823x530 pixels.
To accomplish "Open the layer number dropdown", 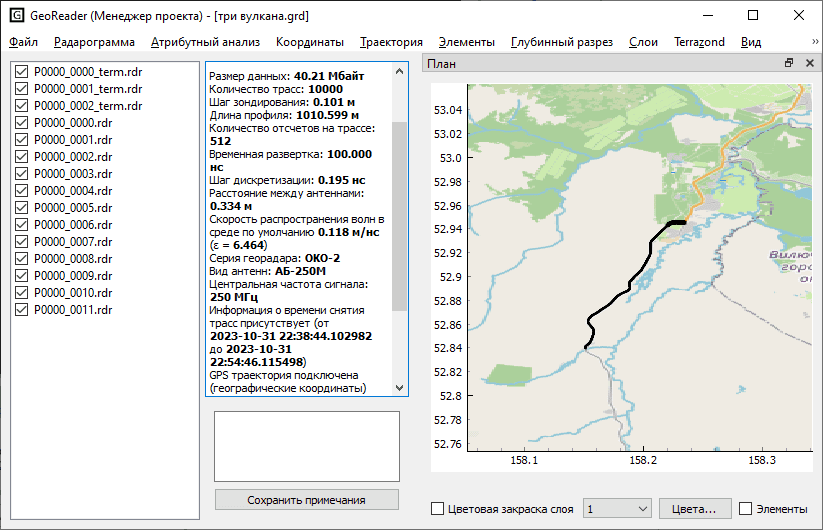I will pyautogui.click(x=617, y=509).
